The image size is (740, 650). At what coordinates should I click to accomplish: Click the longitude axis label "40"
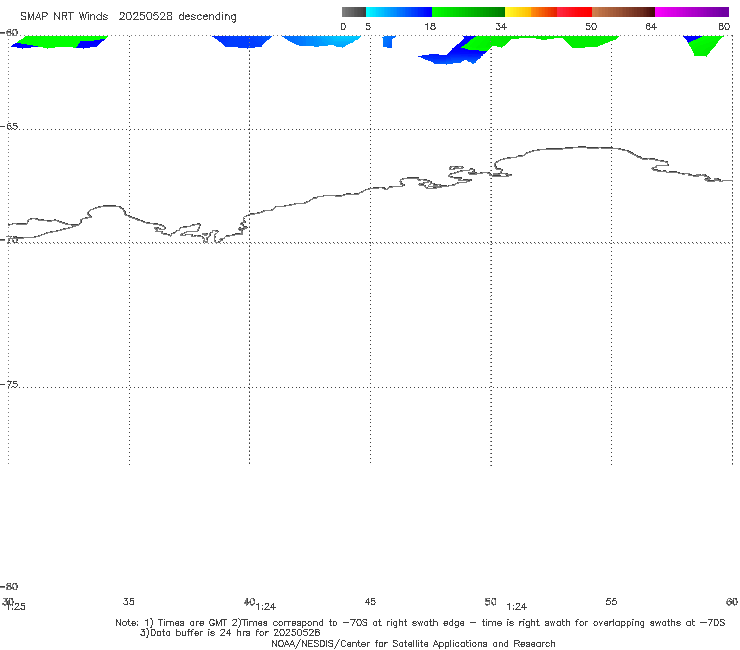(249, 601)
